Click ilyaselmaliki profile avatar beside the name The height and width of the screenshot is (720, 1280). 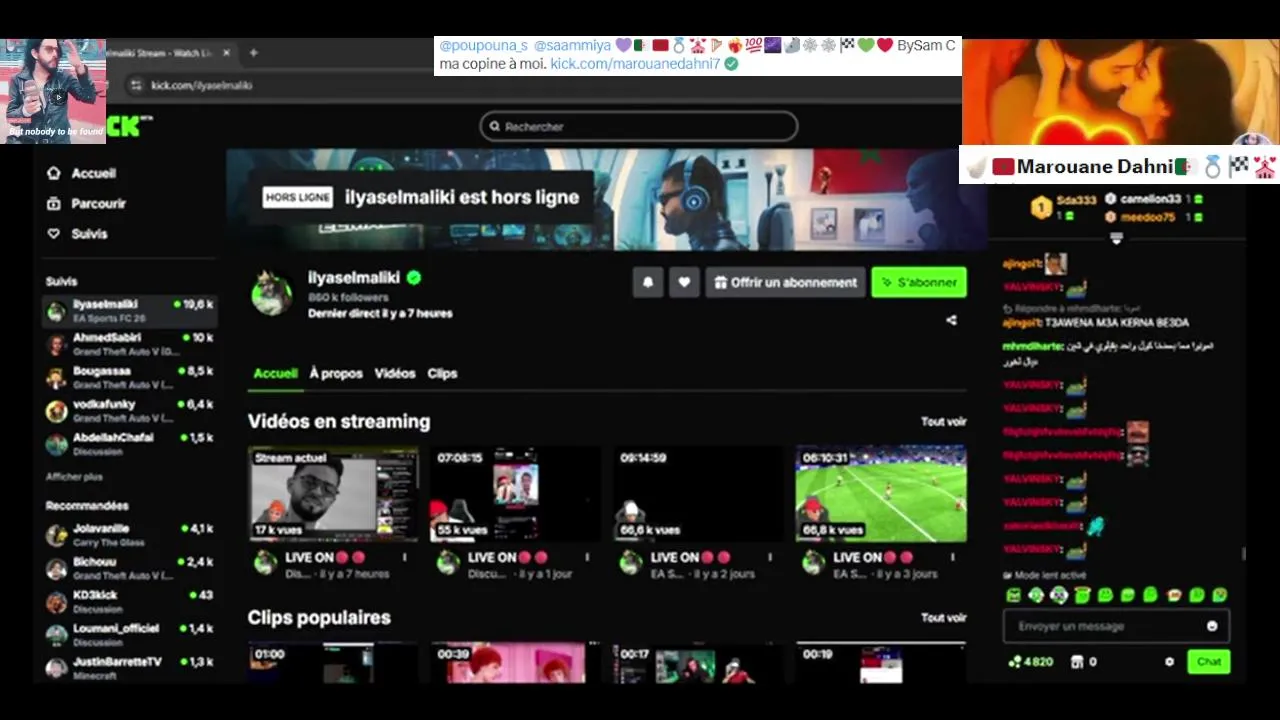coord(271,294)
